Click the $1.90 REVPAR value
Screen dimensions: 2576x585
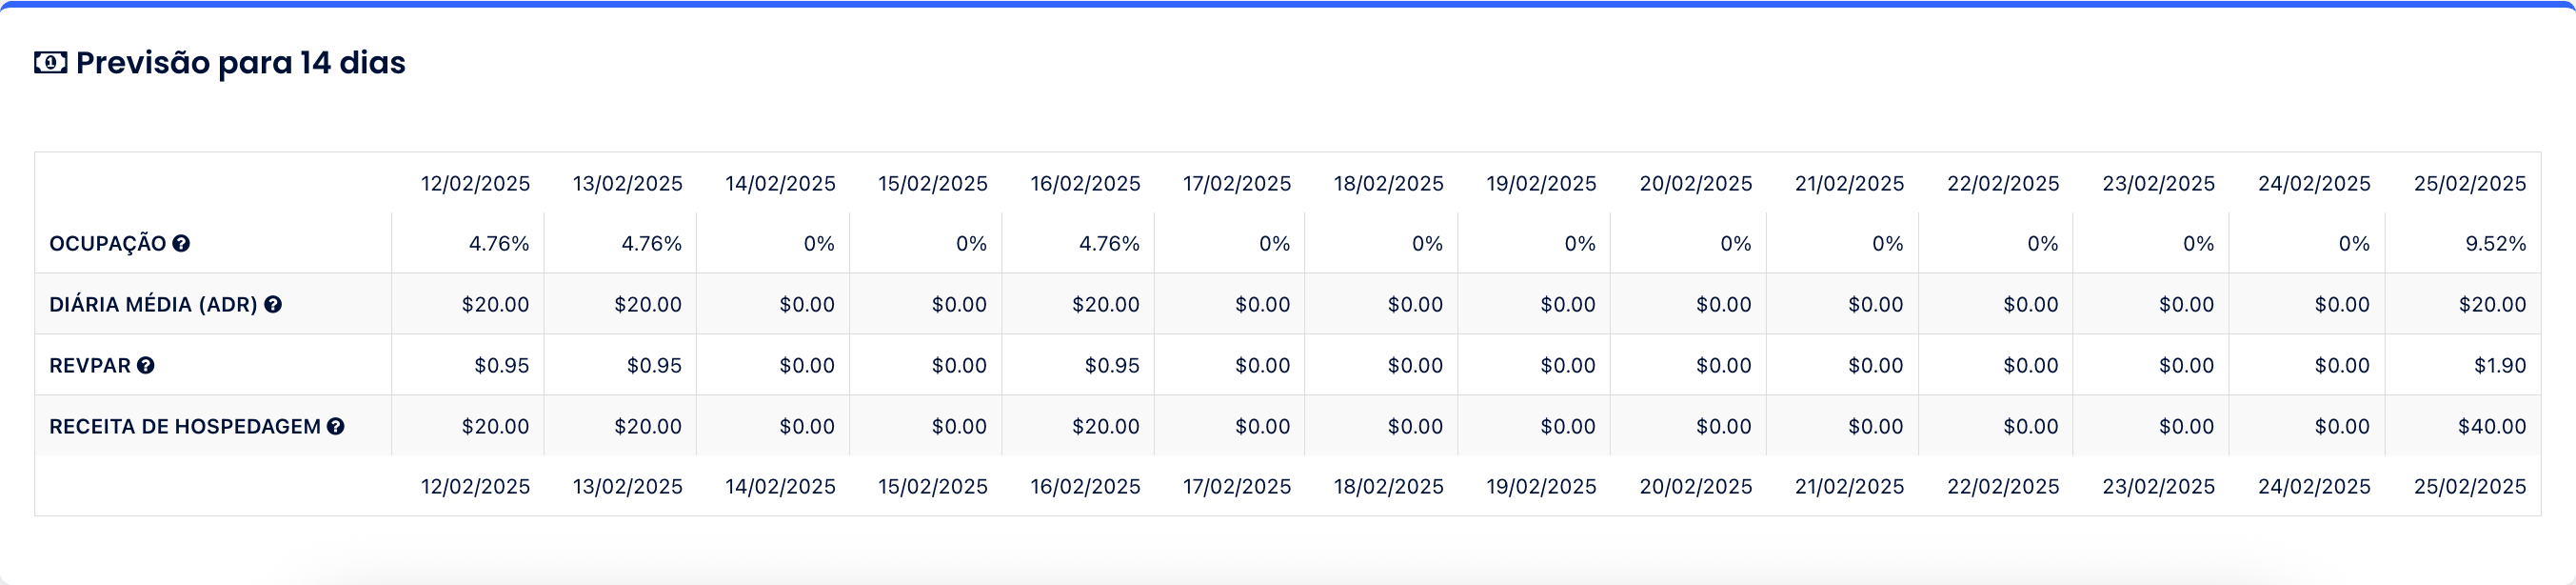[2499, 365]
